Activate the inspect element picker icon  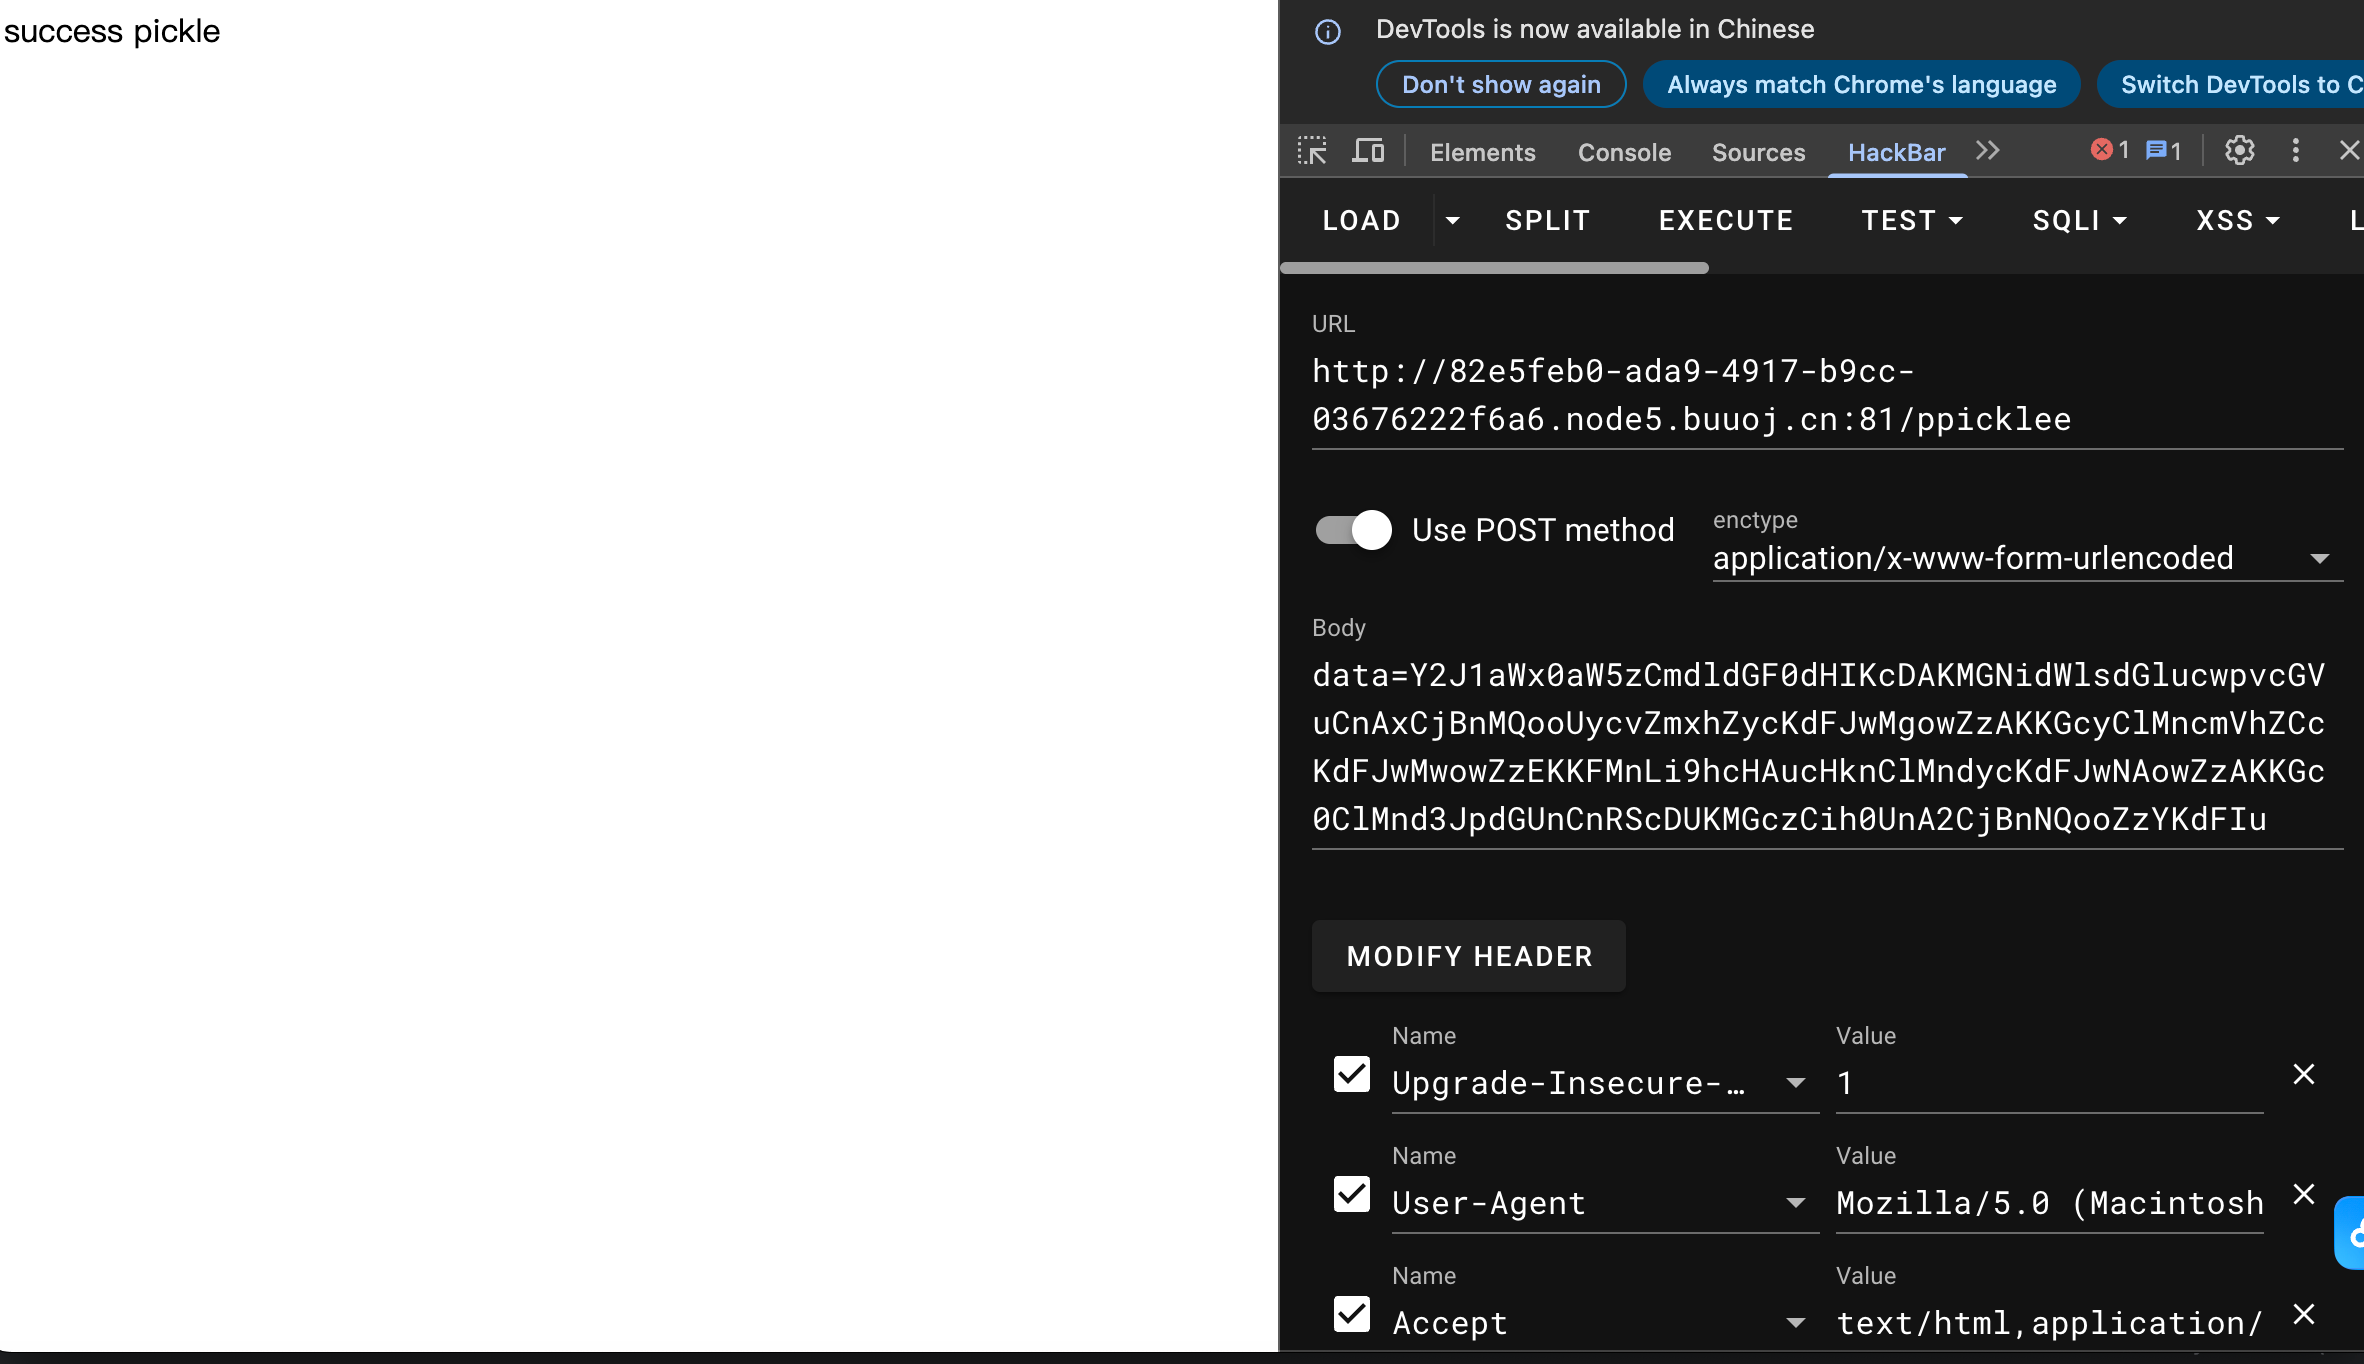(1312, 151)
